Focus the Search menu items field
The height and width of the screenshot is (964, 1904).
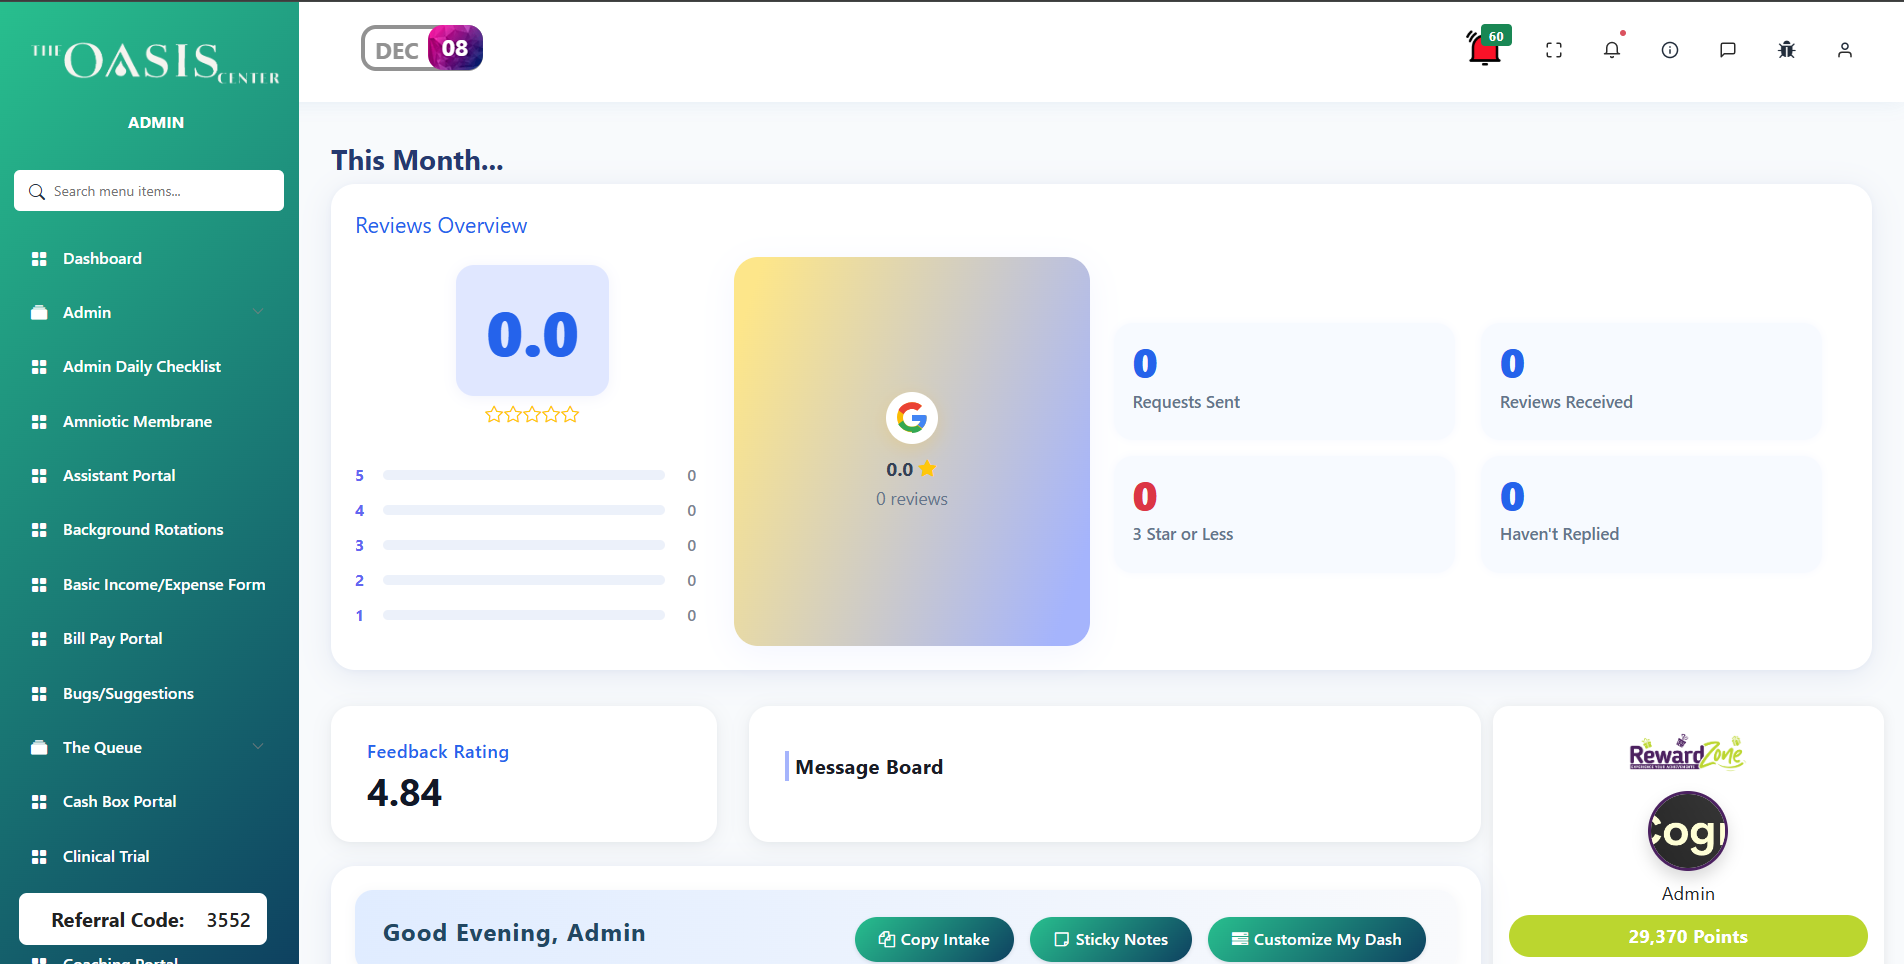(x=160, y=191)
